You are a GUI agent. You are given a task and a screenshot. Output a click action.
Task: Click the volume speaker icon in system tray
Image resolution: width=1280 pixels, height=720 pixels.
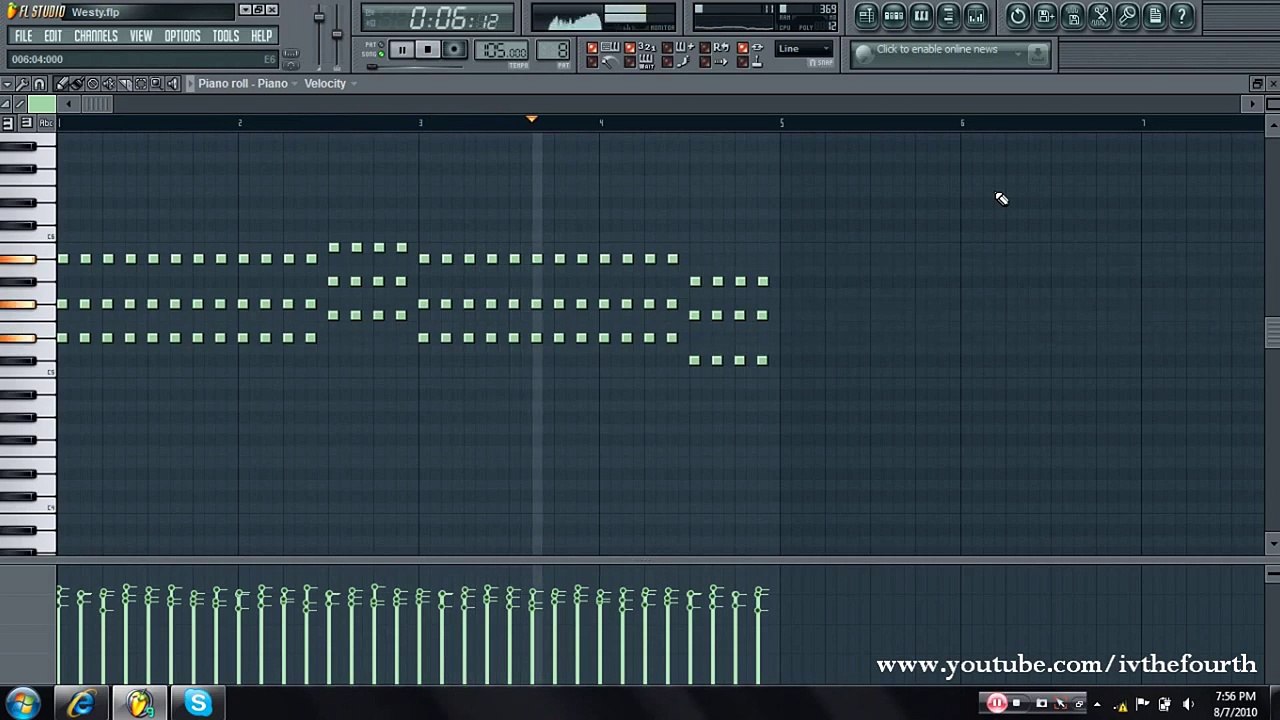pyautogui.click(x=1188, y=704)
